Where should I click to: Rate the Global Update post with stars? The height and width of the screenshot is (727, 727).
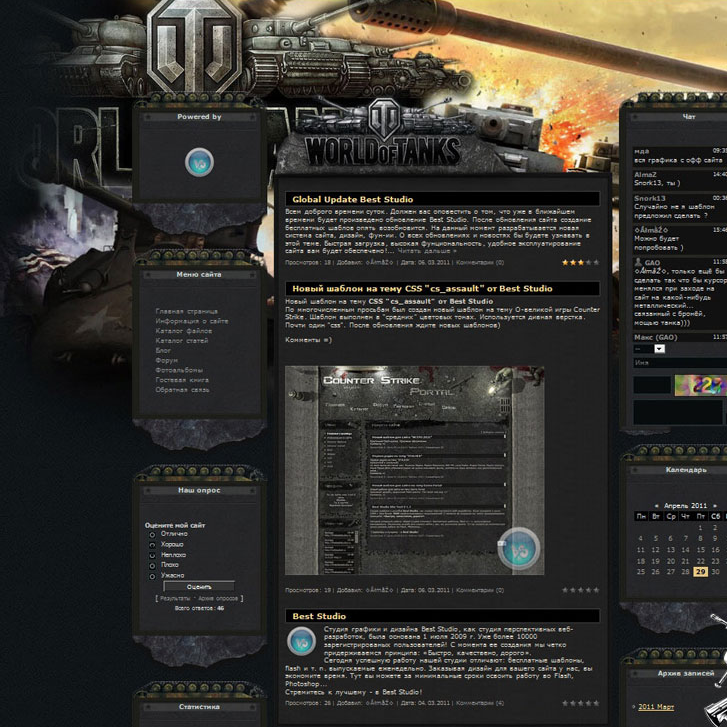point(580,262)
